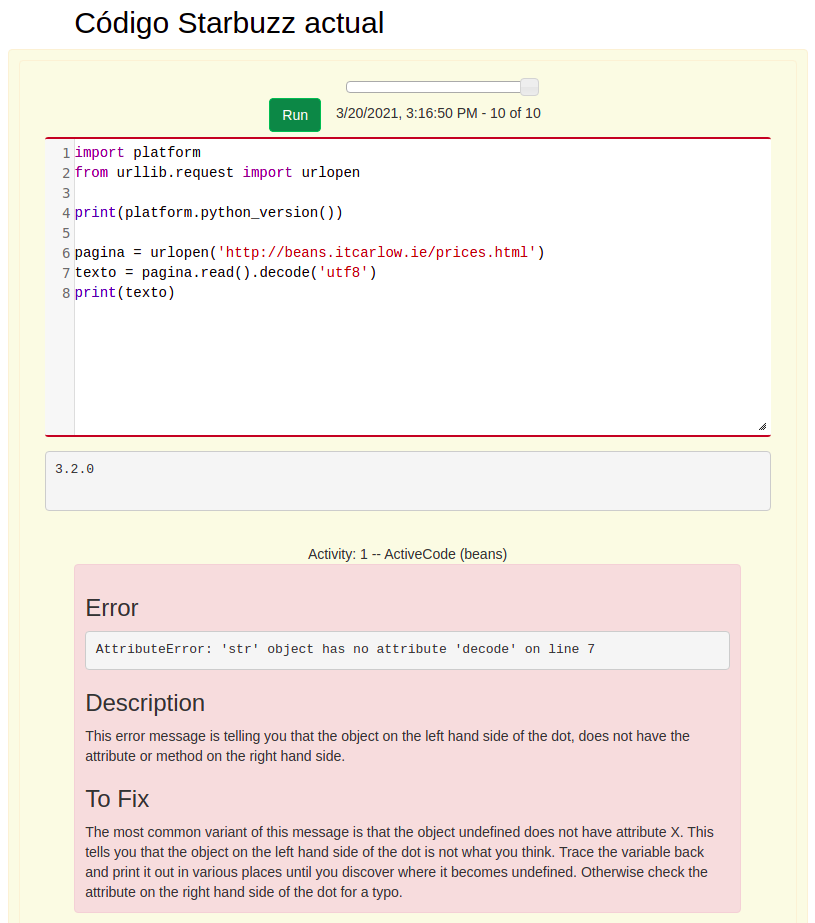
Task: Click the timestamp label showing 10 of 10
Action: [x=438, y=113]
